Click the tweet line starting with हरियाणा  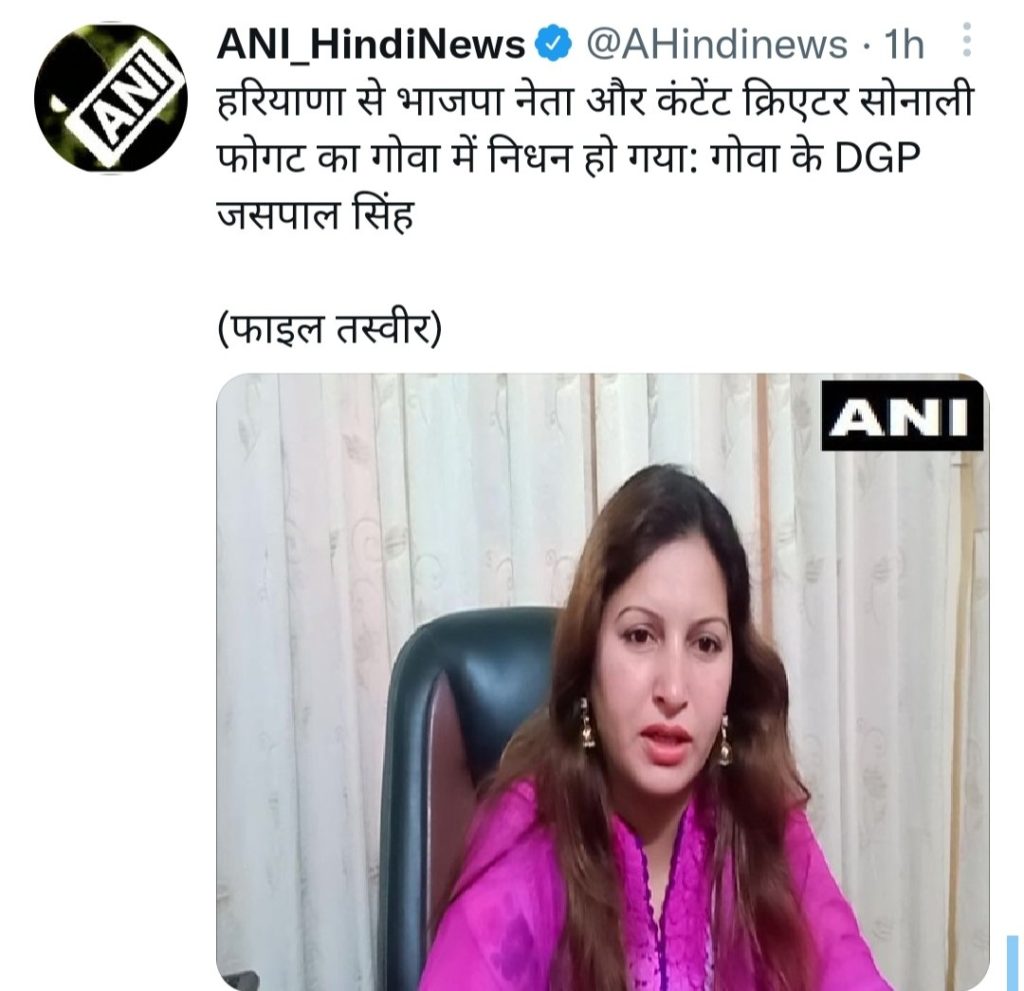(595, 101)
